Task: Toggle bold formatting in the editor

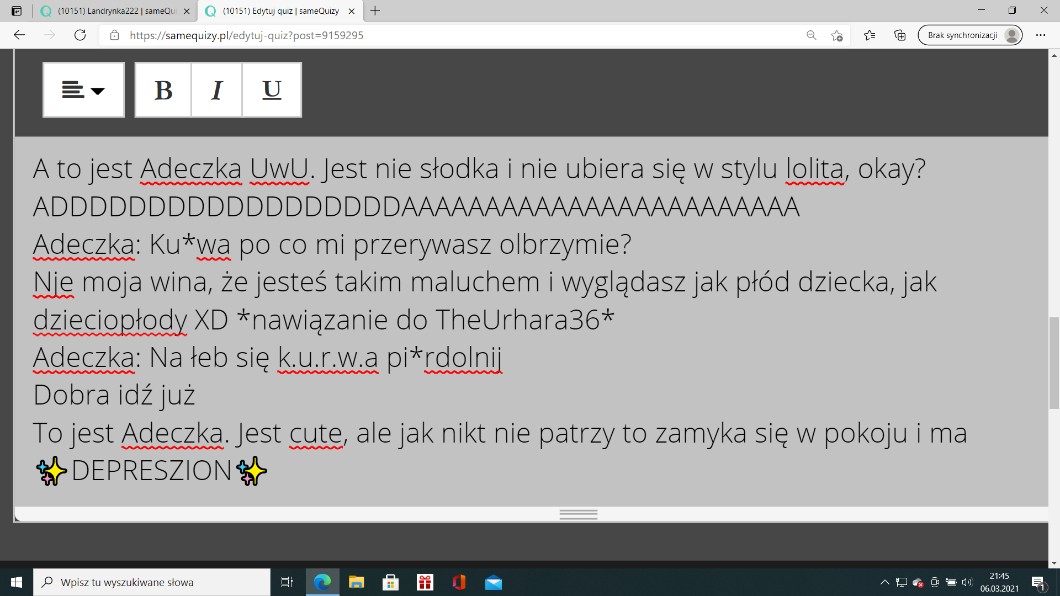Action: (x=163, y=90)
